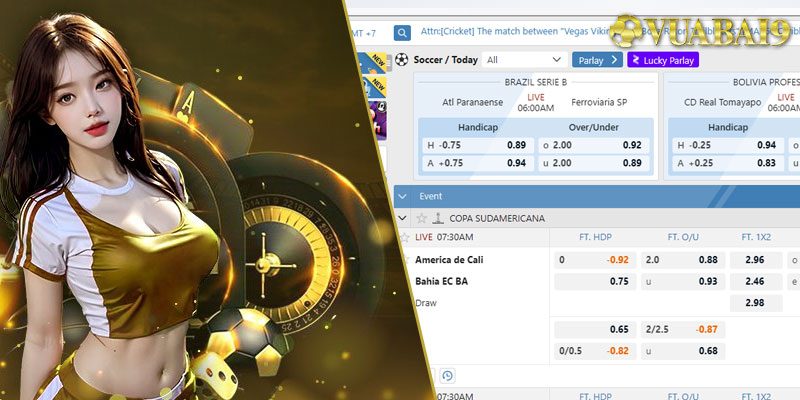Click the Ferroviaria SP team name
Viewport: 800px width, 400px height.
point(599,103)
